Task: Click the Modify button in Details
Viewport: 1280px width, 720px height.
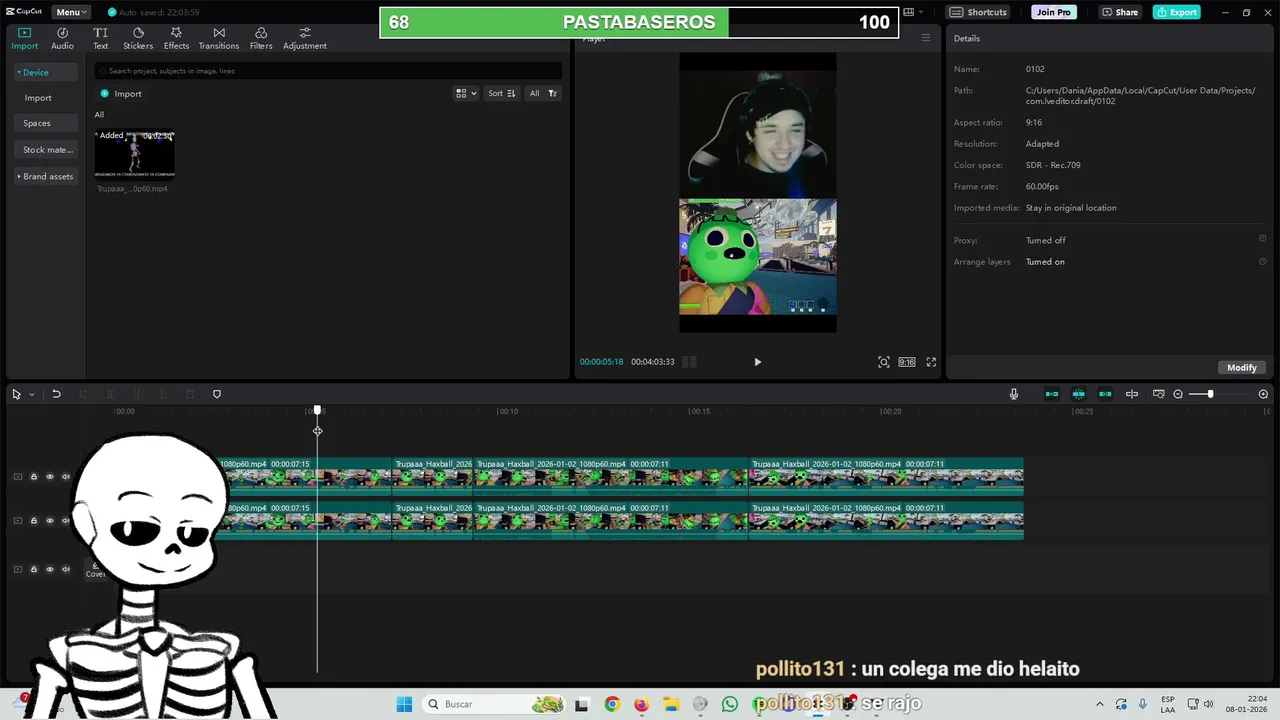Action: click(1242, 367)
